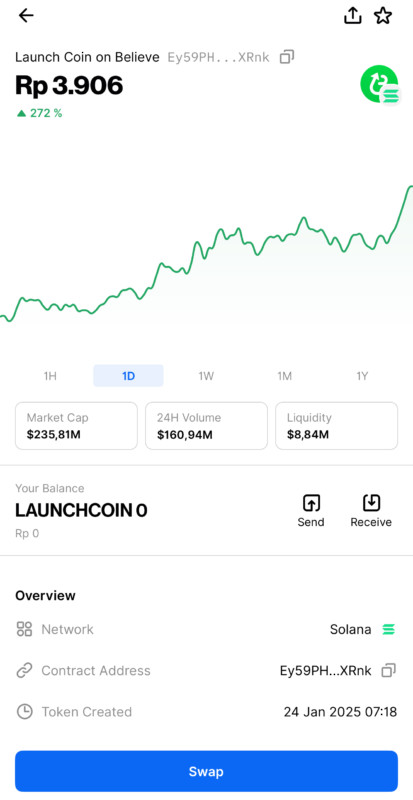Image resolution: width=413 pixels, height=800 pixels.
Task: Switch chart to 1W range
Action: click(x=206, y=376)
